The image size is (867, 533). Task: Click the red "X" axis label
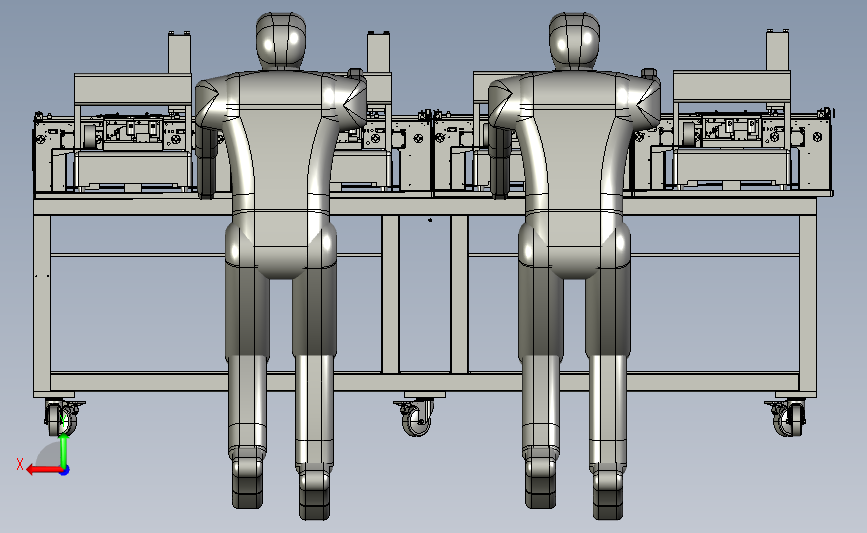pos(20,464)
